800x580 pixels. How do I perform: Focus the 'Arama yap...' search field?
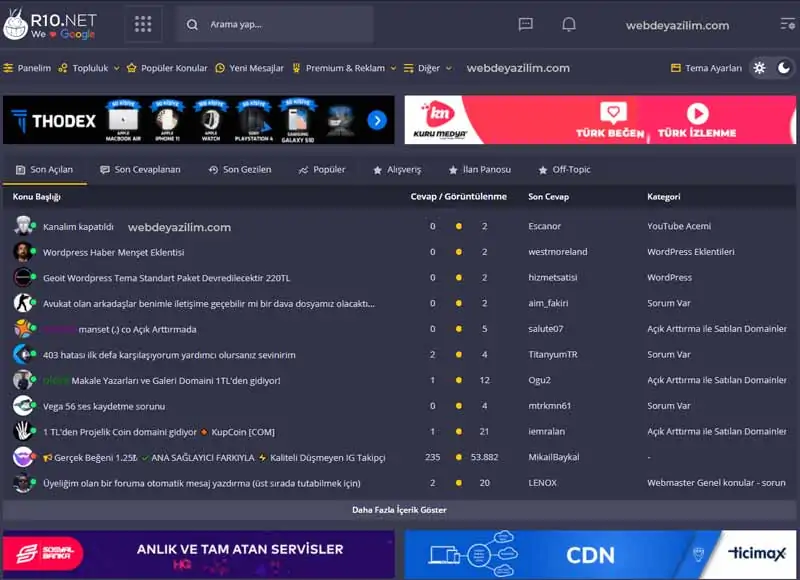(275, 24)
